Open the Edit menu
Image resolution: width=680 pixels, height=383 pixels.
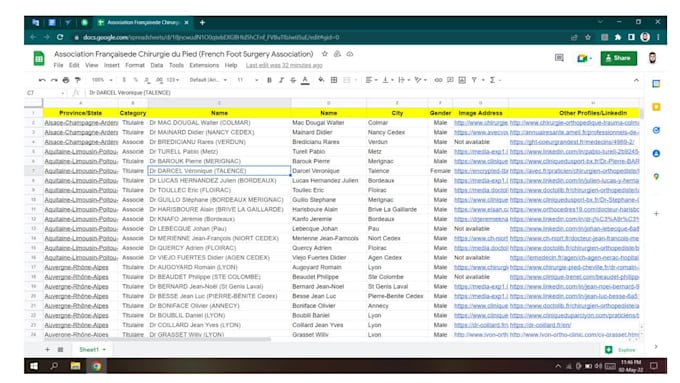coord(74,65)
